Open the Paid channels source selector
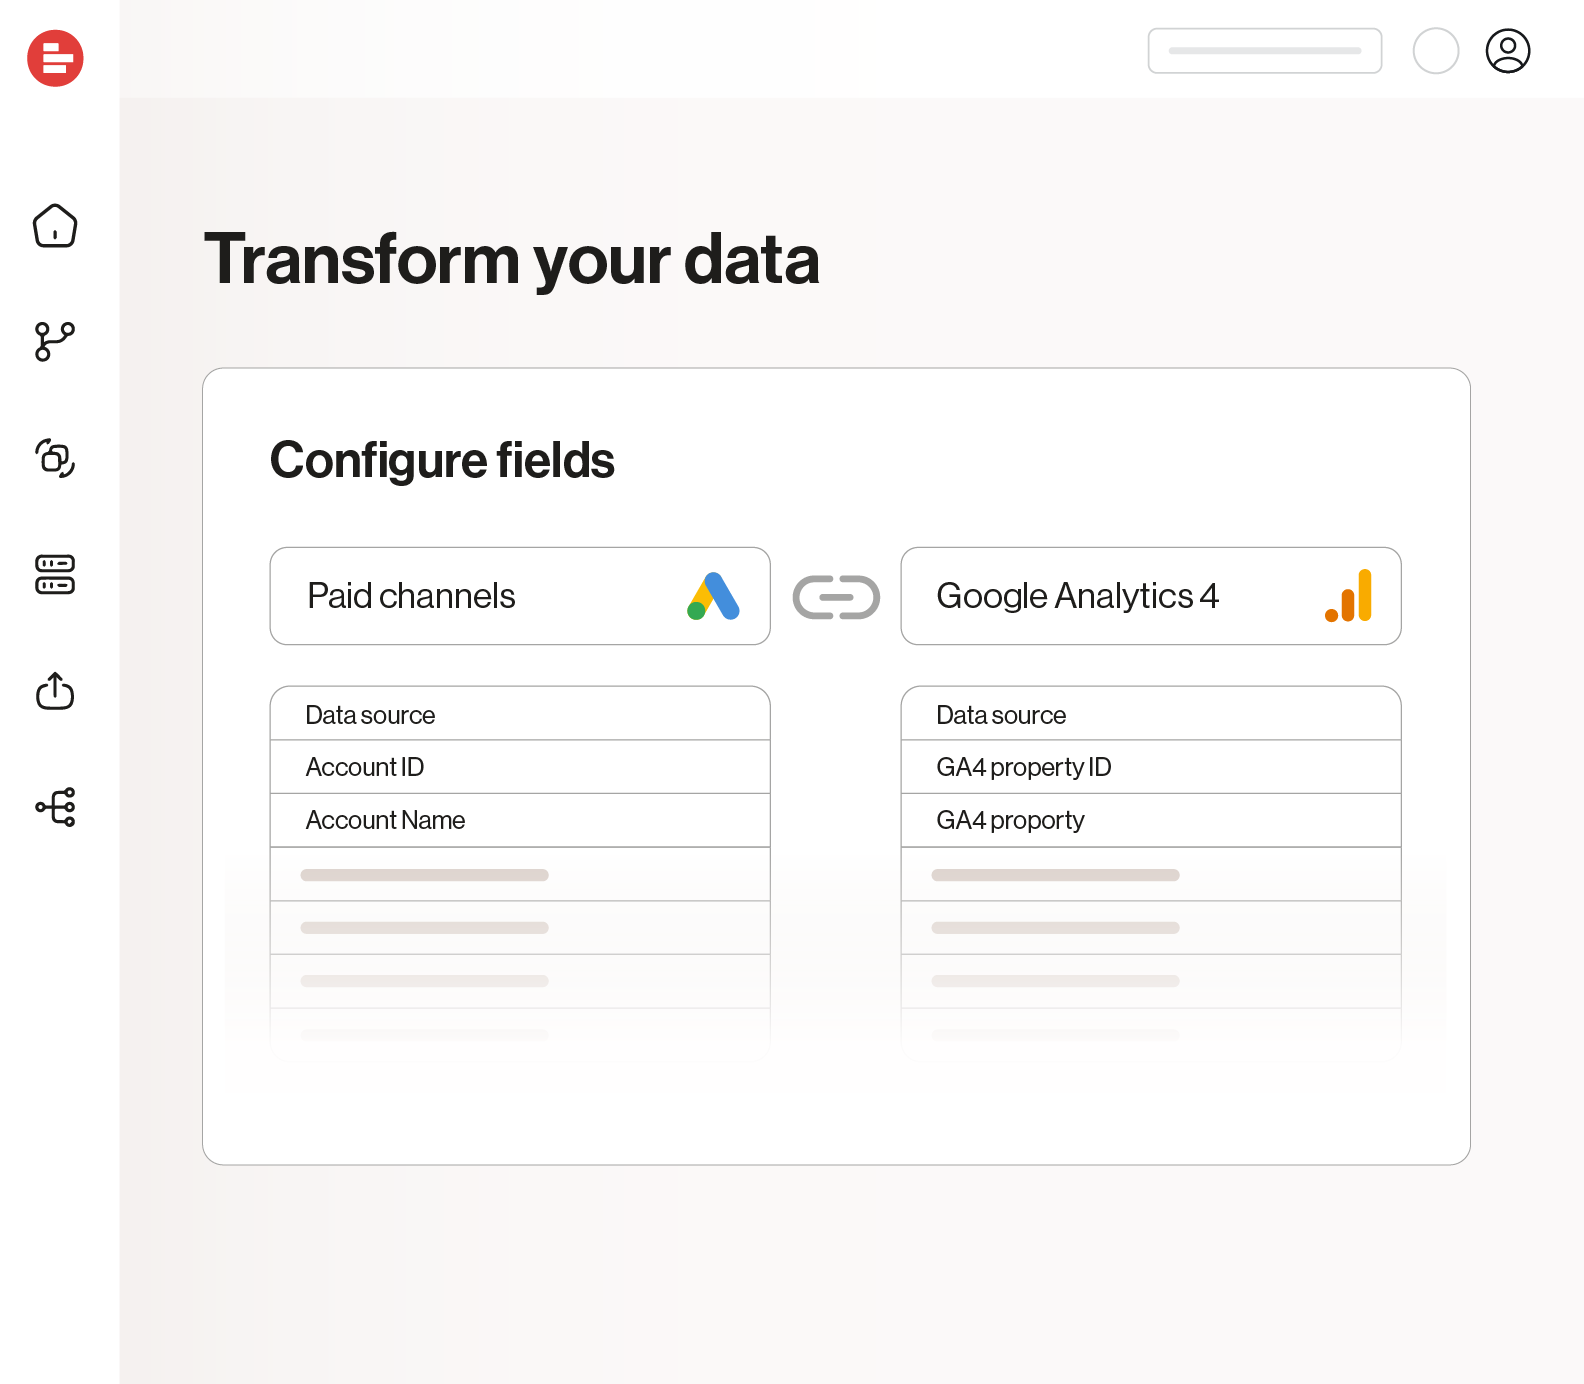Image resolution: width=1584 pixels, height=1384 pixels. point(519,596)
